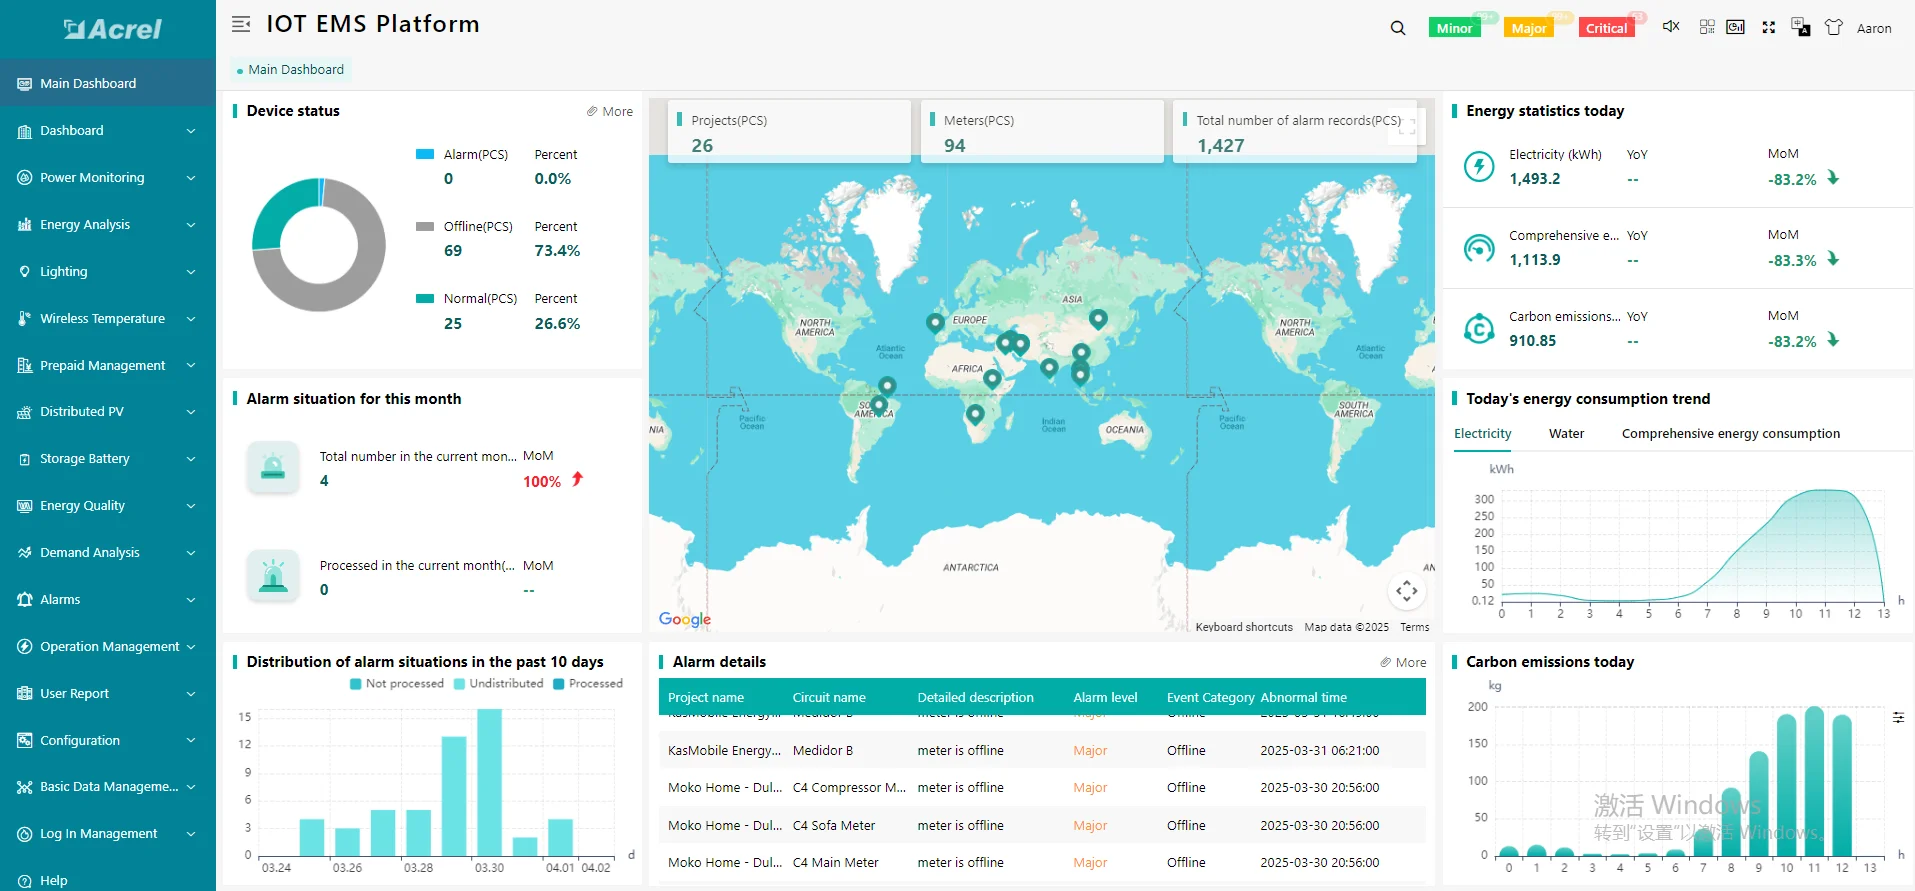Open the Aaron user menu
The image size is (1915, 891).
click(1873, 28)
